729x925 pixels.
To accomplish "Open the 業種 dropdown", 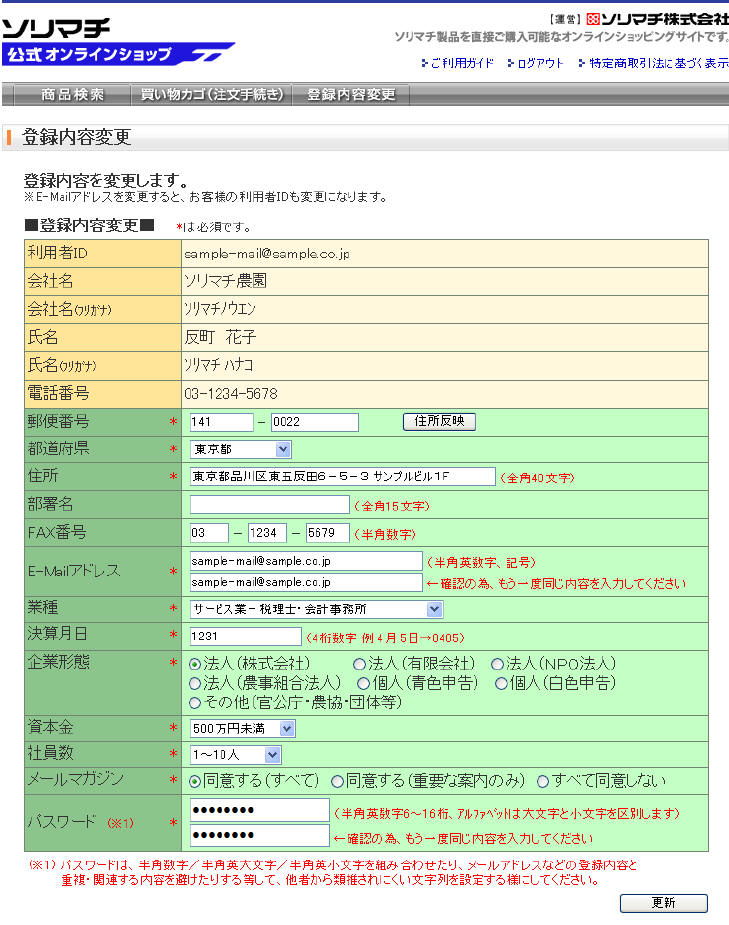I will pyautogui.click(x=316, y=609).
